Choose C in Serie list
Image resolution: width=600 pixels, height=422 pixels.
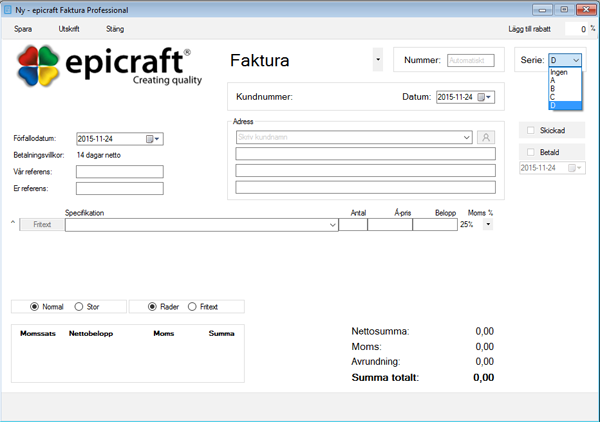[565, 97]
